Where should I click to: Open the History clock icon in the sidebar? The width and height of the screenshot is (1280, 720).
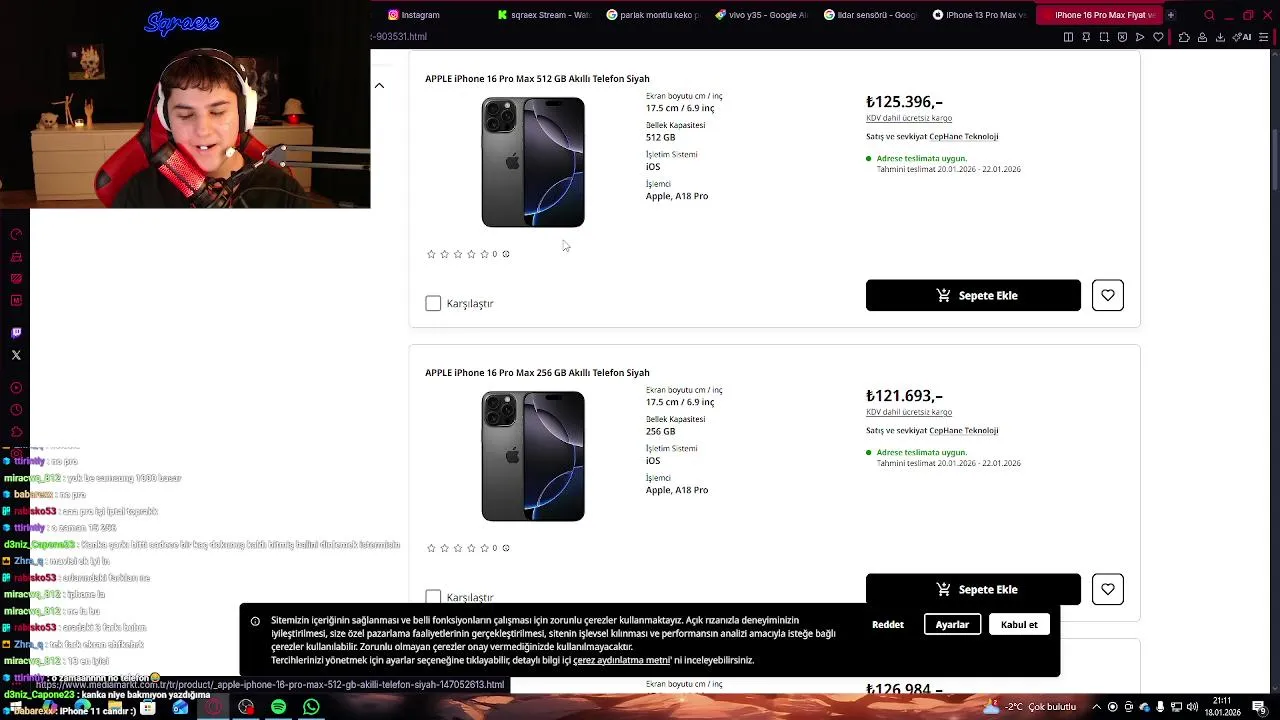pyautogui.click(x=16, y=410)
